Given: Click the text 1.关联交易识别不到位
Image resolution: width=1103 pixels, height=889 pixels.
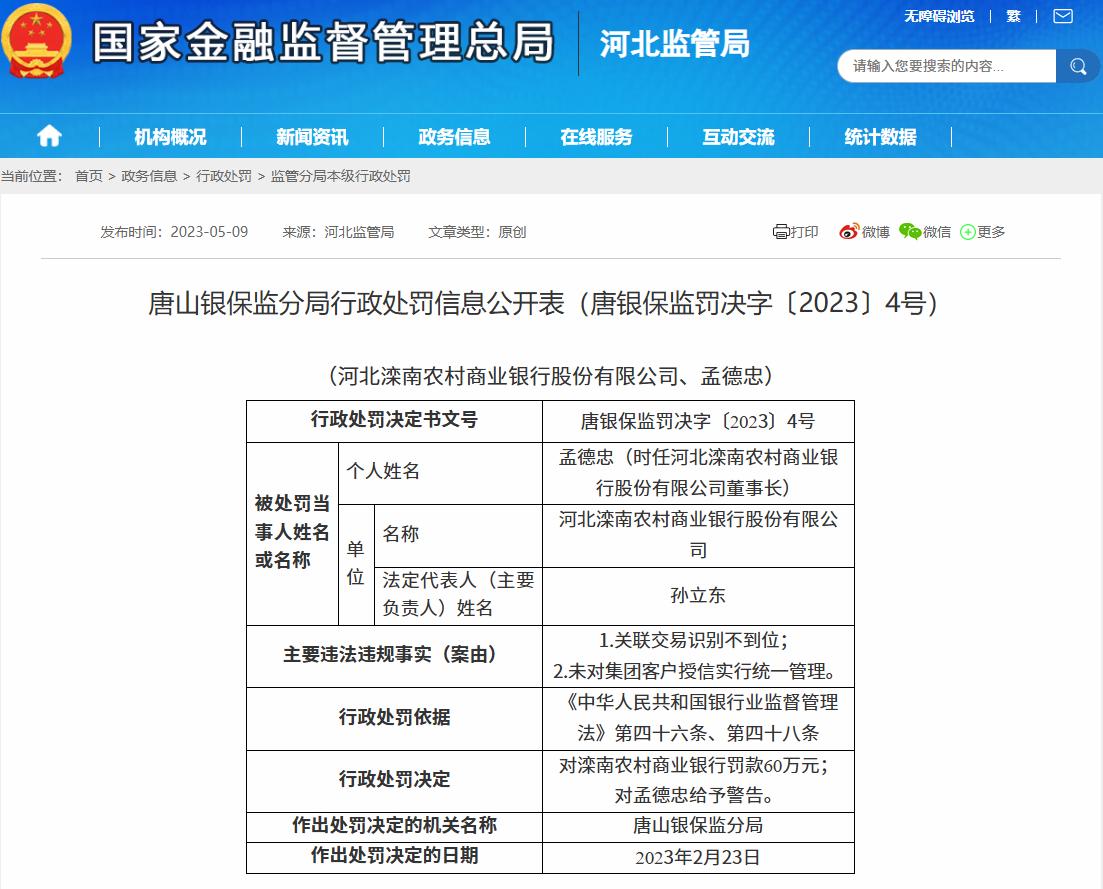Looking at the screenshot, I should [694, 640].
